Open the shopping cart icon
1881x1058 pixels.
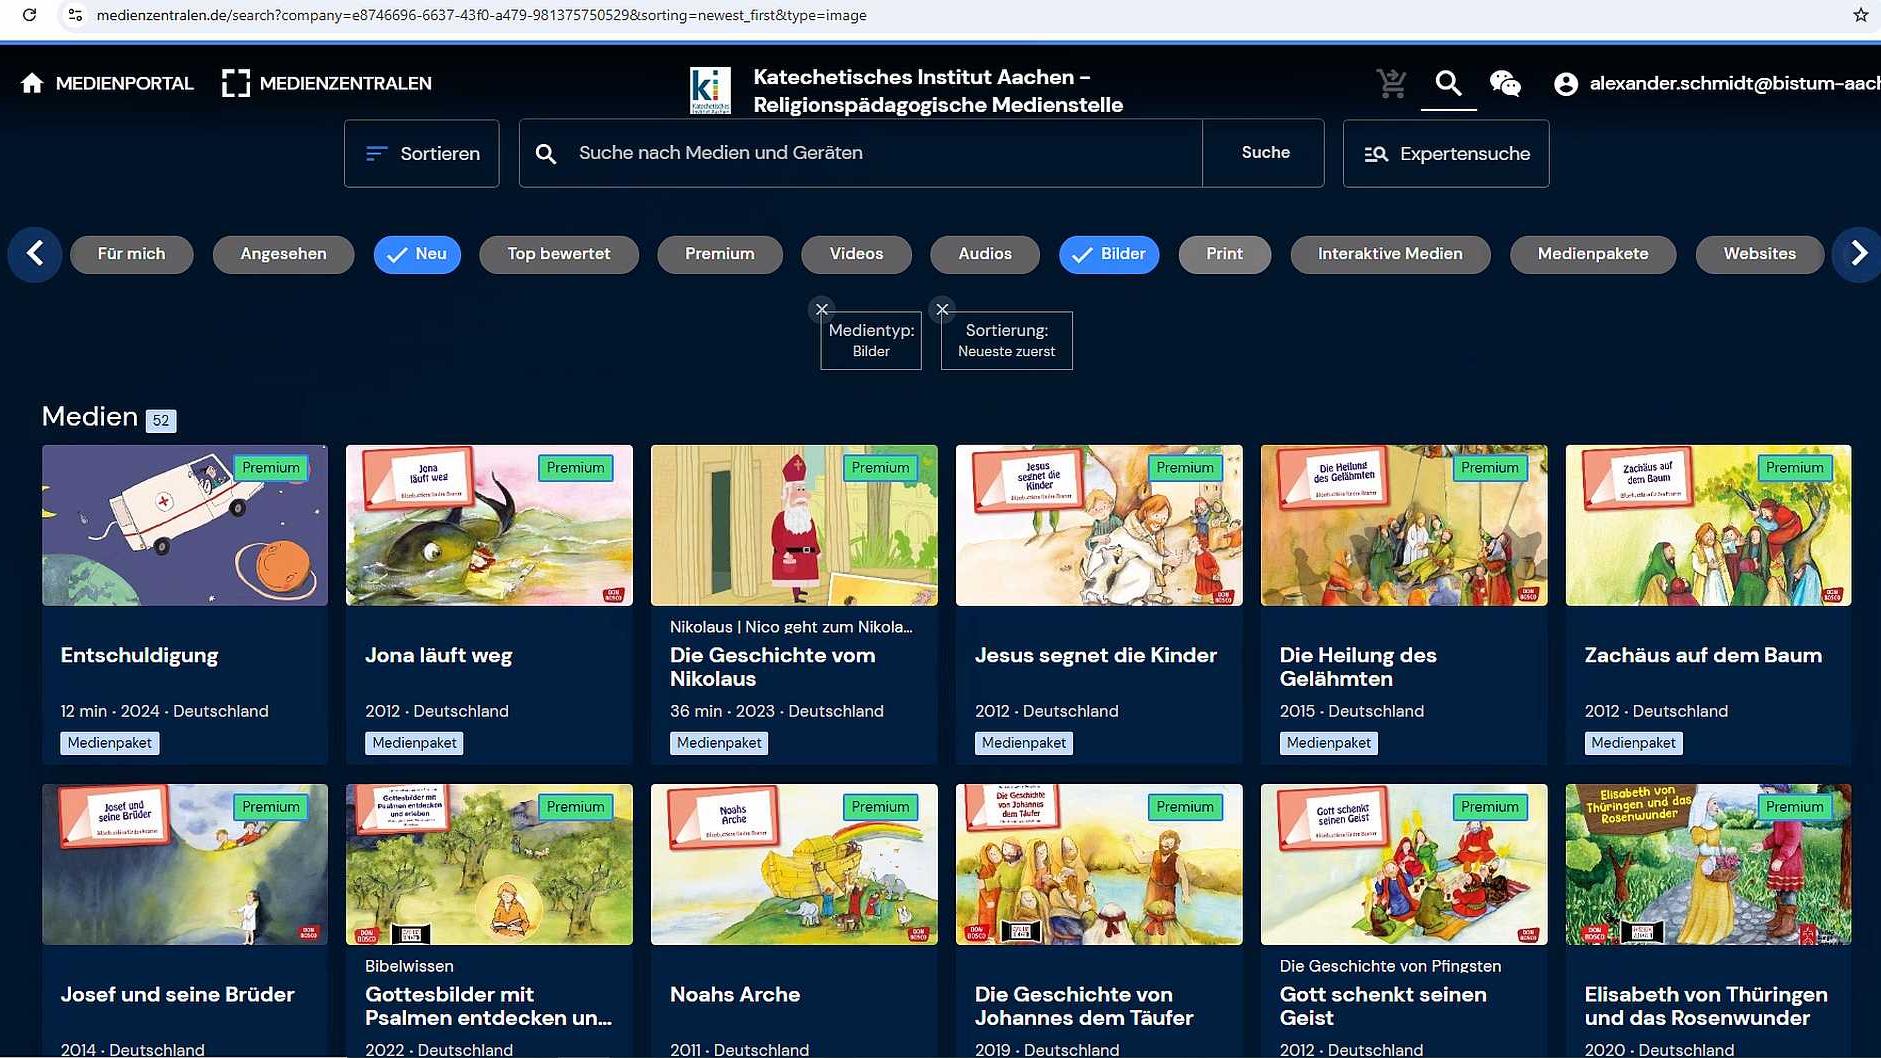click(1391, 83)
